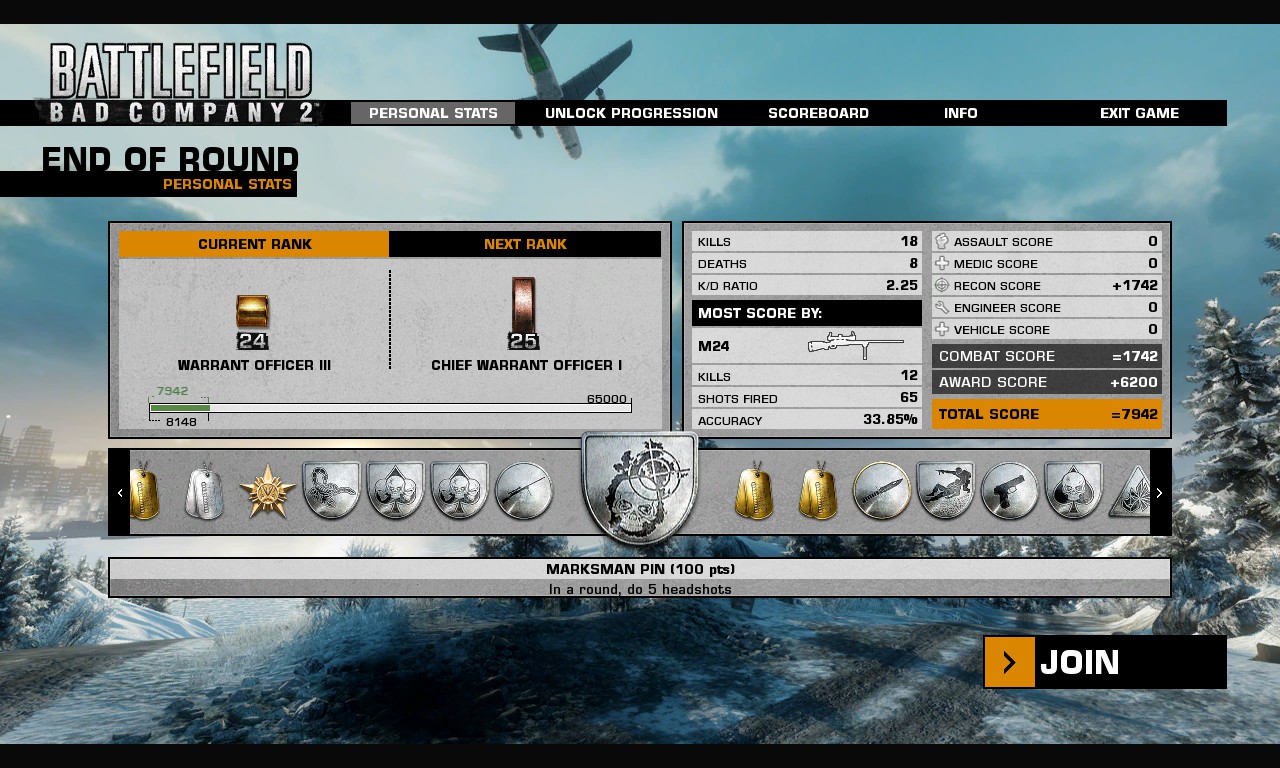View the Scoreboard tab
Image resolution: width=1280 pixels, height=768 pixels.
tap(818, 113)
